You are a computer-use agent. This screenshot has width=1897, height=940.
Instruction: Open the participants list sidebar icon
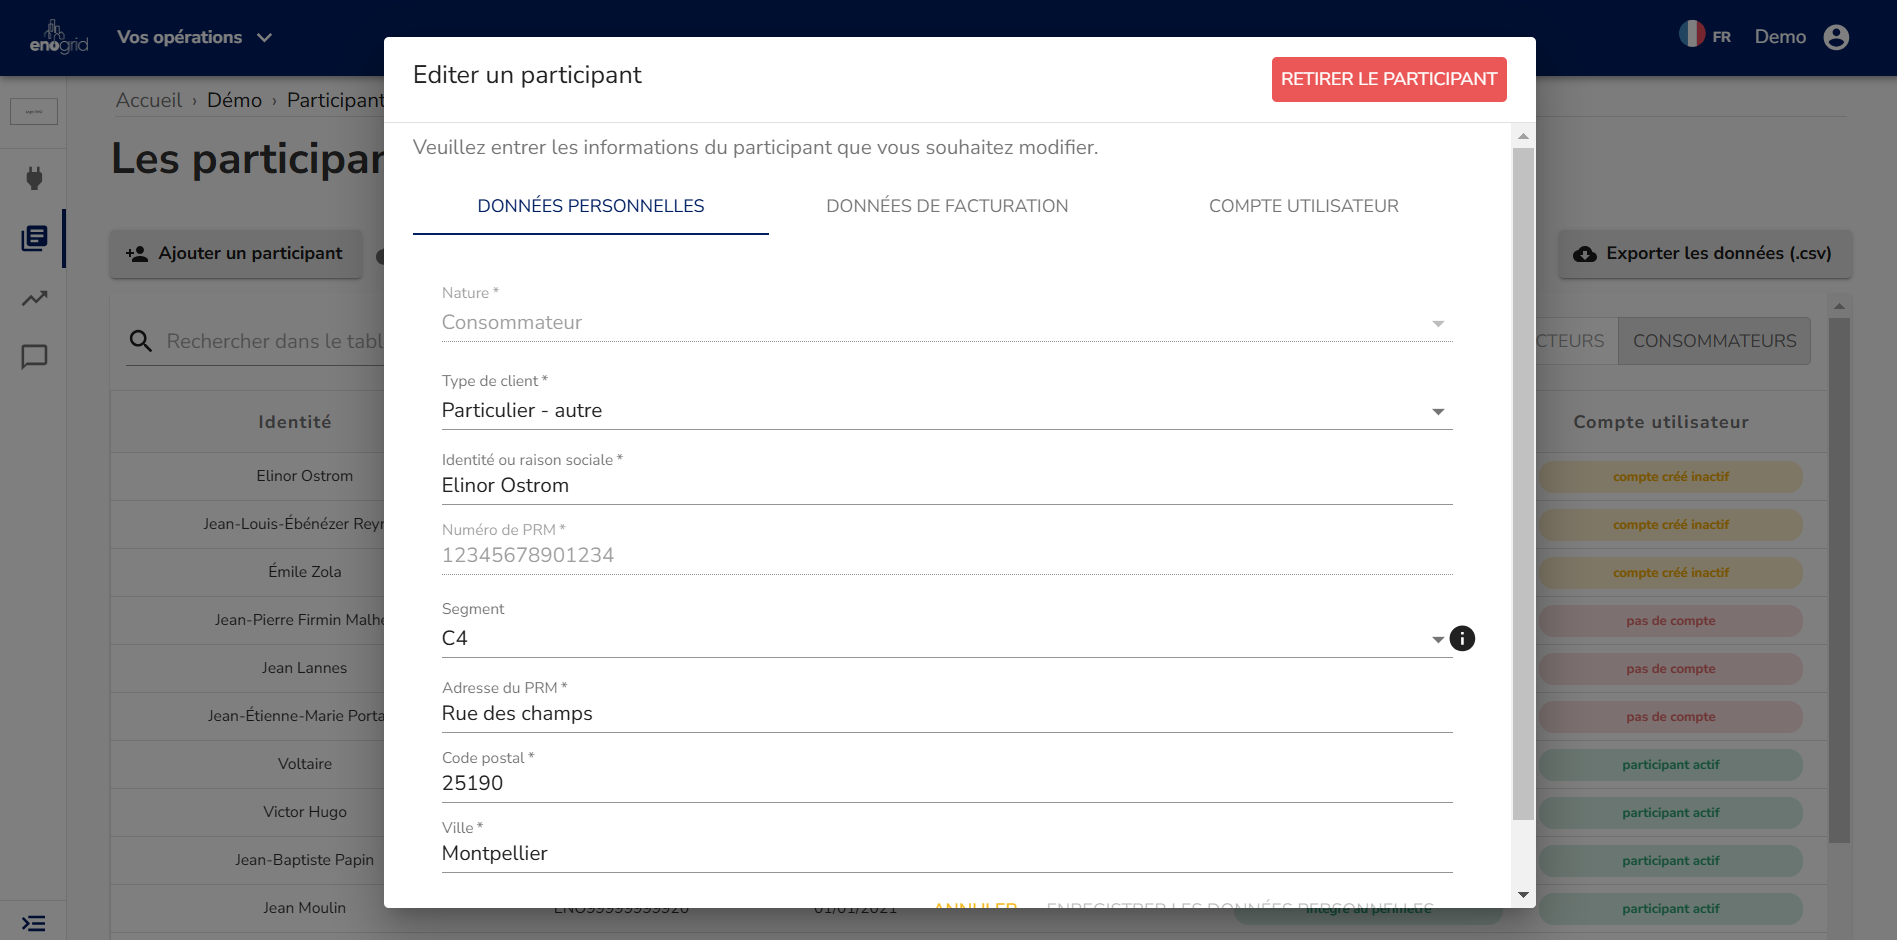point(34,238)
